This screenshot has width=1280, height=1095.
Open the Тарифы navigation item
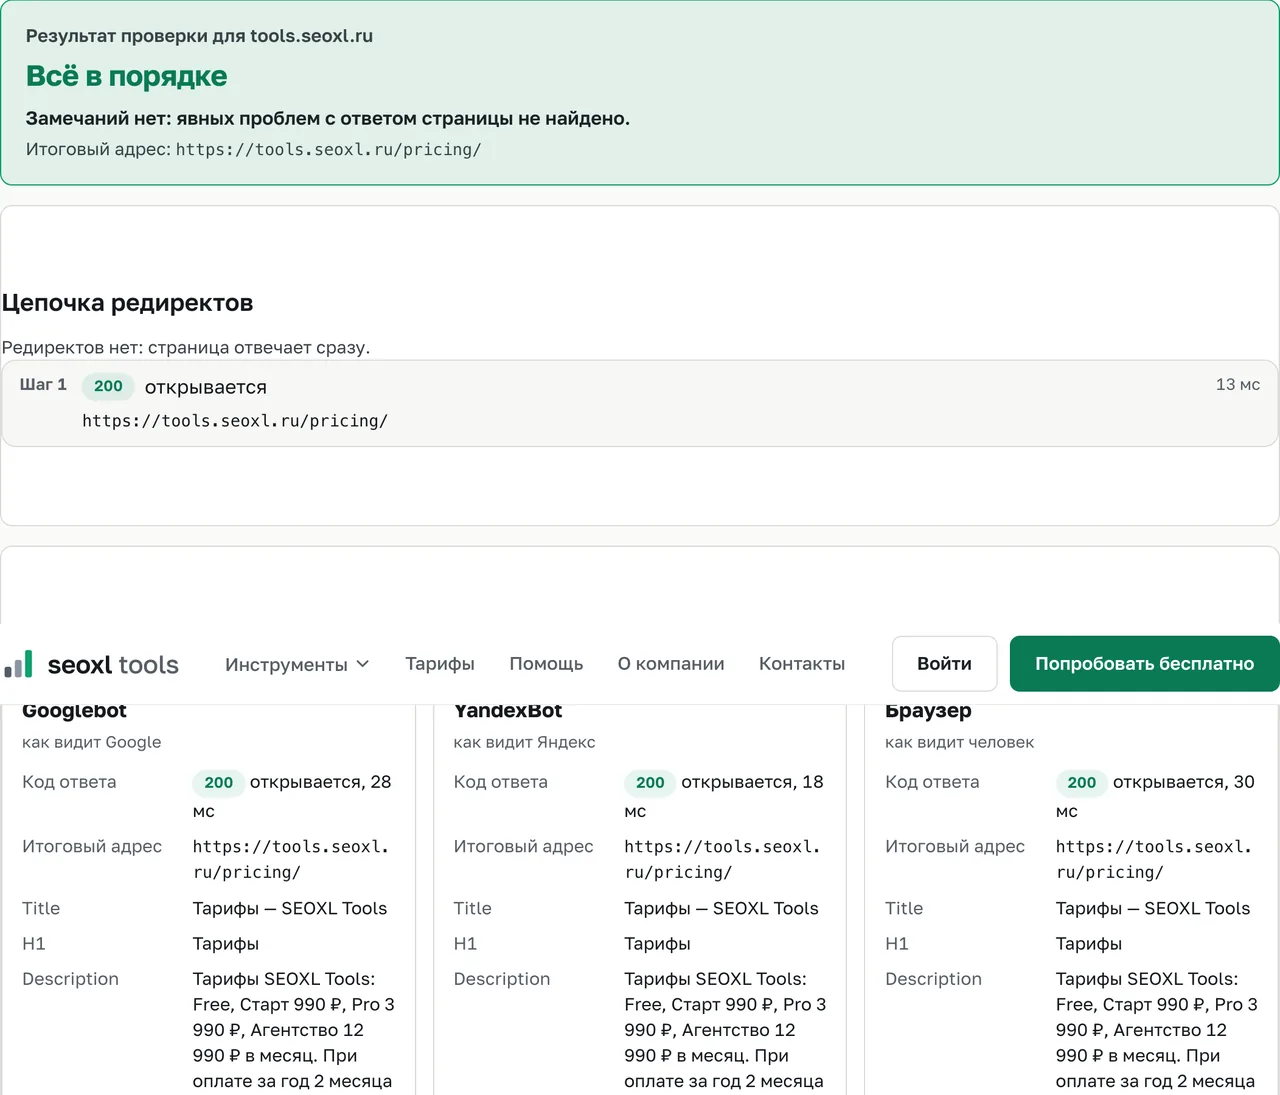[440, 664]
